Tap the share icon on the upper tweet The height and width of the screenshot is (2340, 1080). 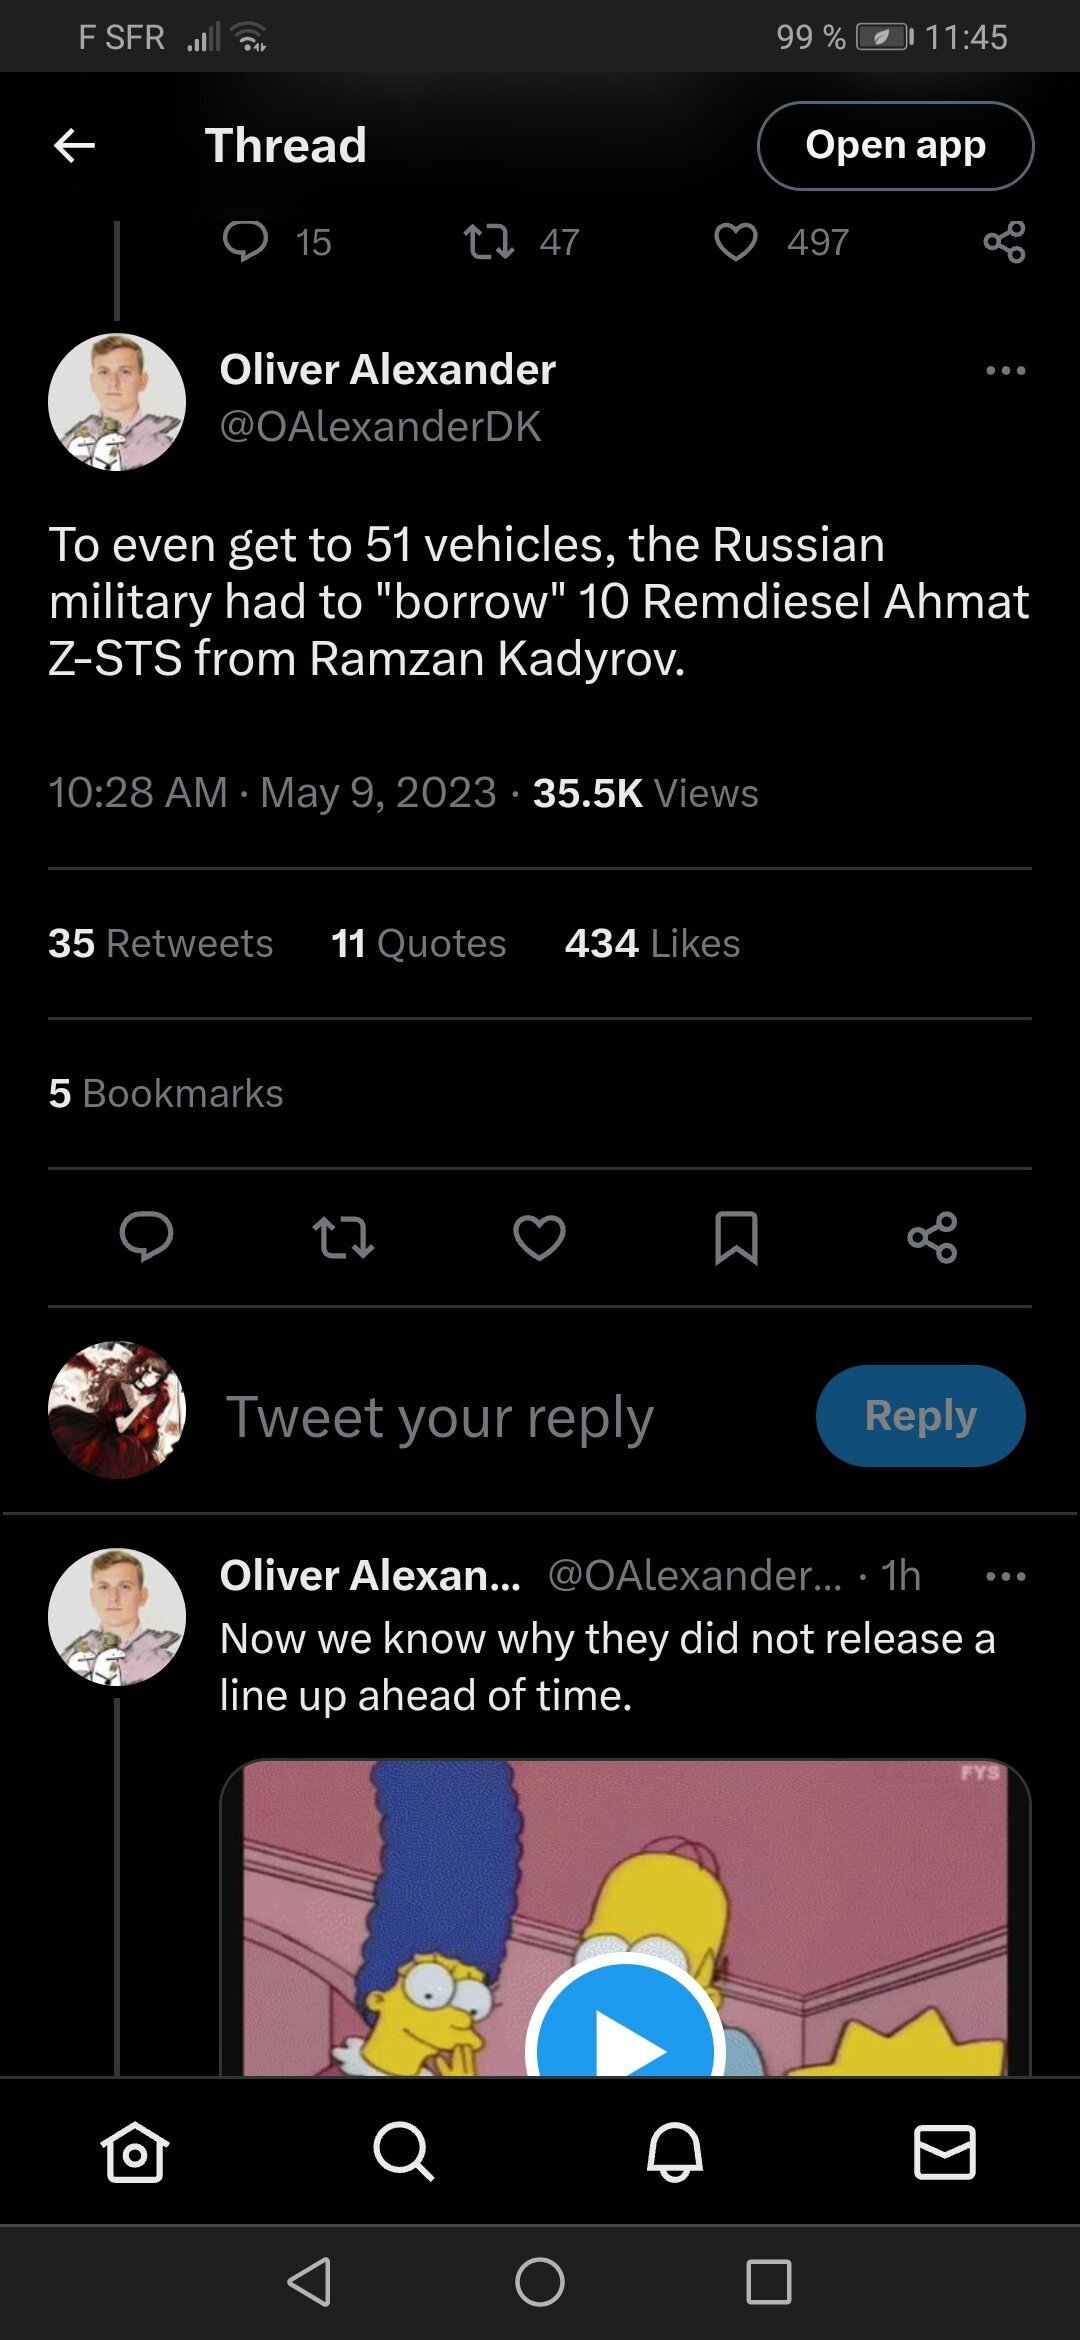coord(1004,242)
